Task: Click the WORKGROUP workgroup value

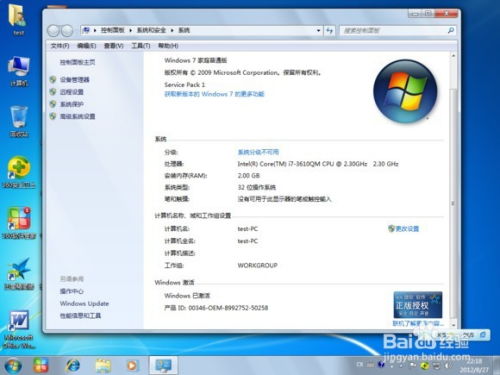Action: 257,266
